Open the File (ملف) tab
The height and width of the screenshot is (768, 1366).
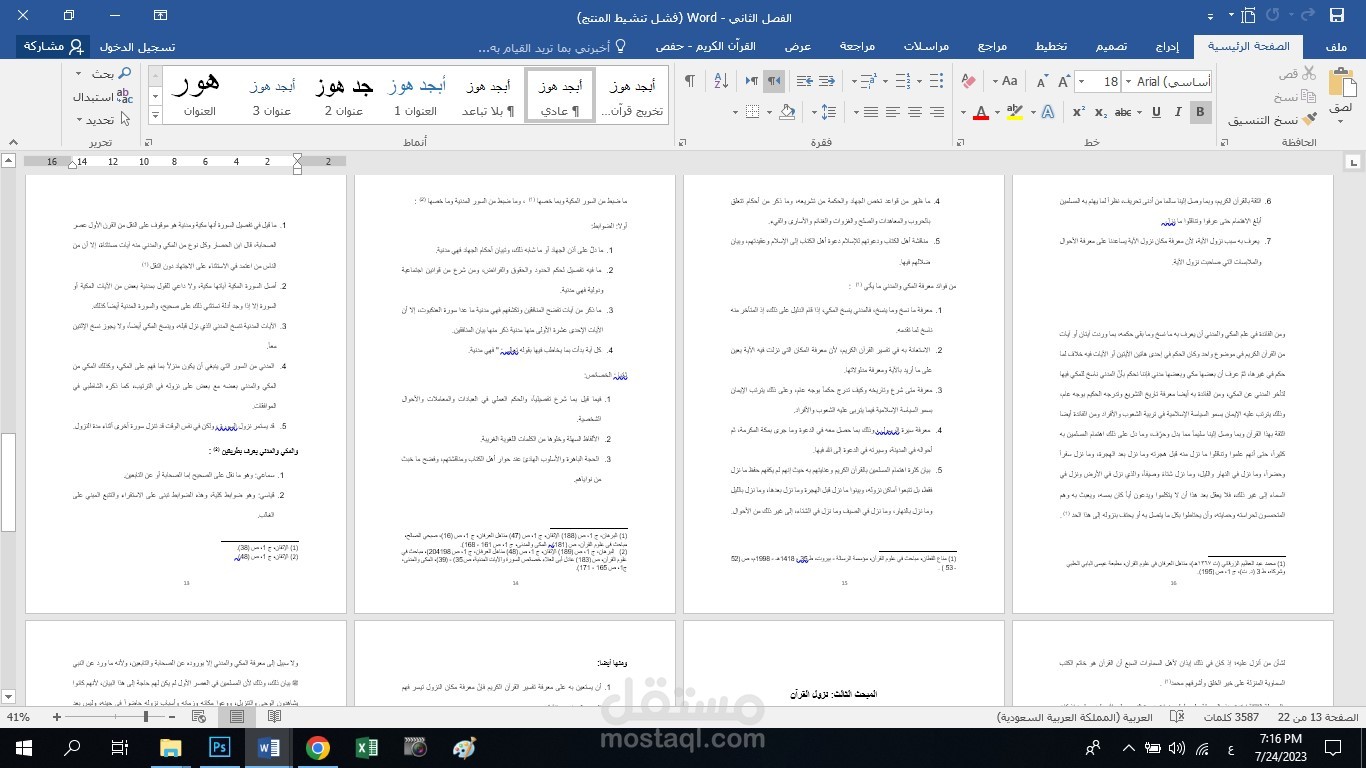[x=1336, y=46]
